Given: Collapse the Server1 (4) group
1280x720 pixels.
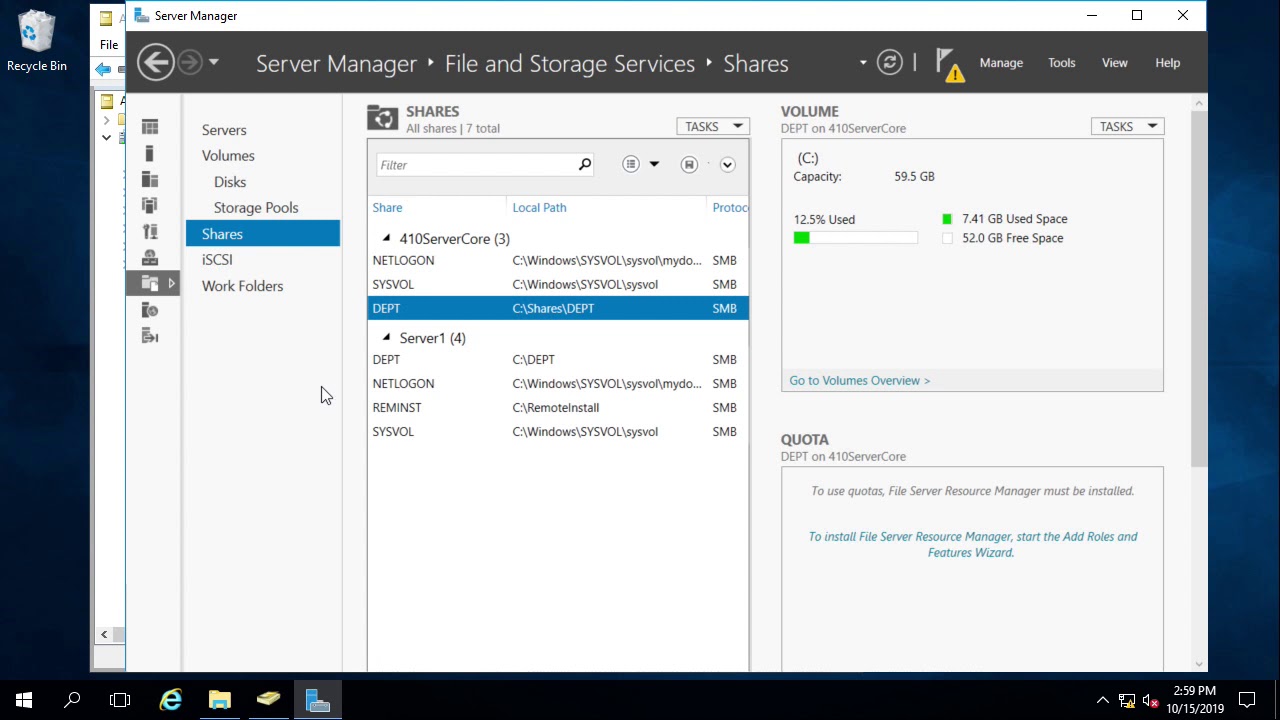Looking at the screenshot, I should point(387,338).
